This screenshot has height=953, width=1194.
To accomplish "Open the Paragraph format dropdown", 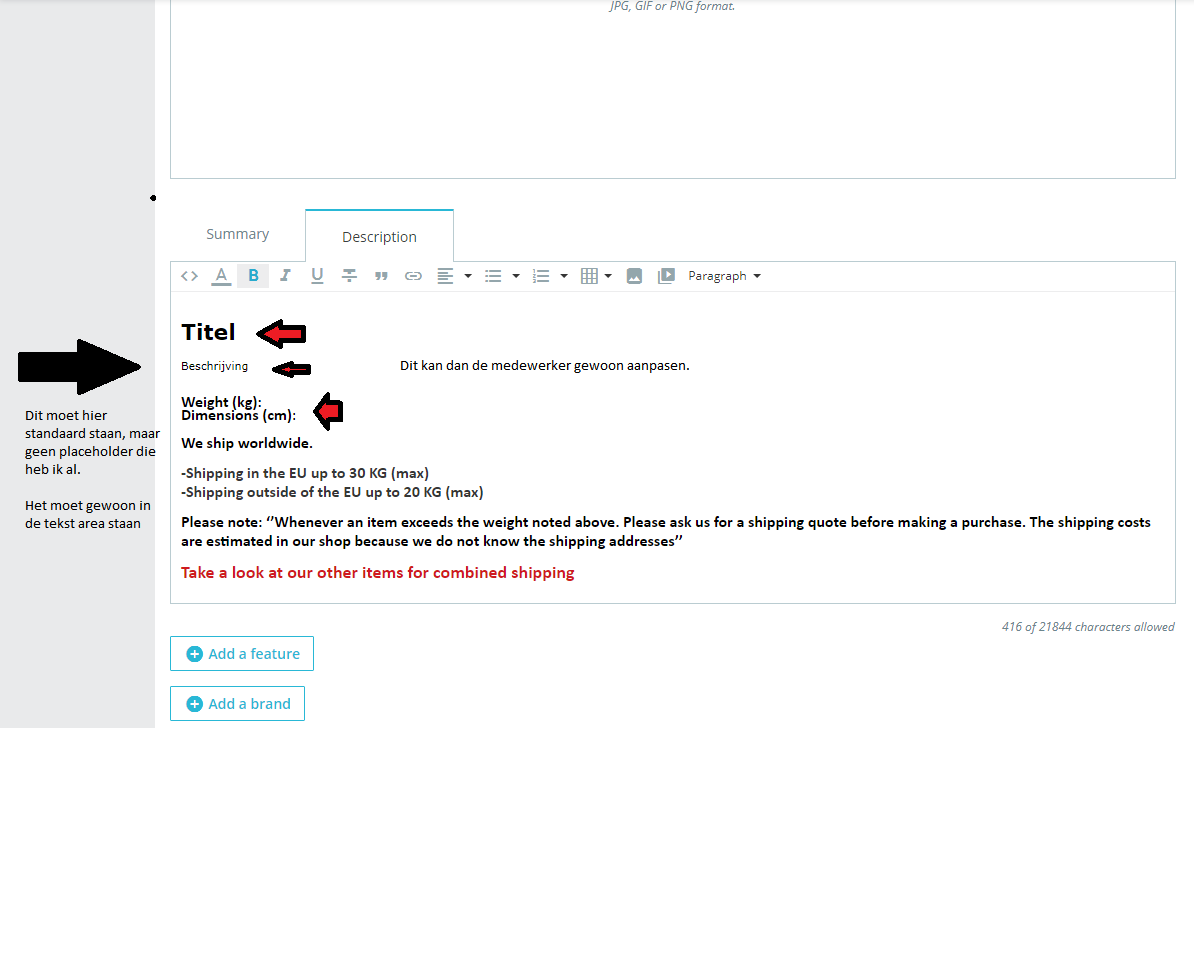I will coord(724,276).
